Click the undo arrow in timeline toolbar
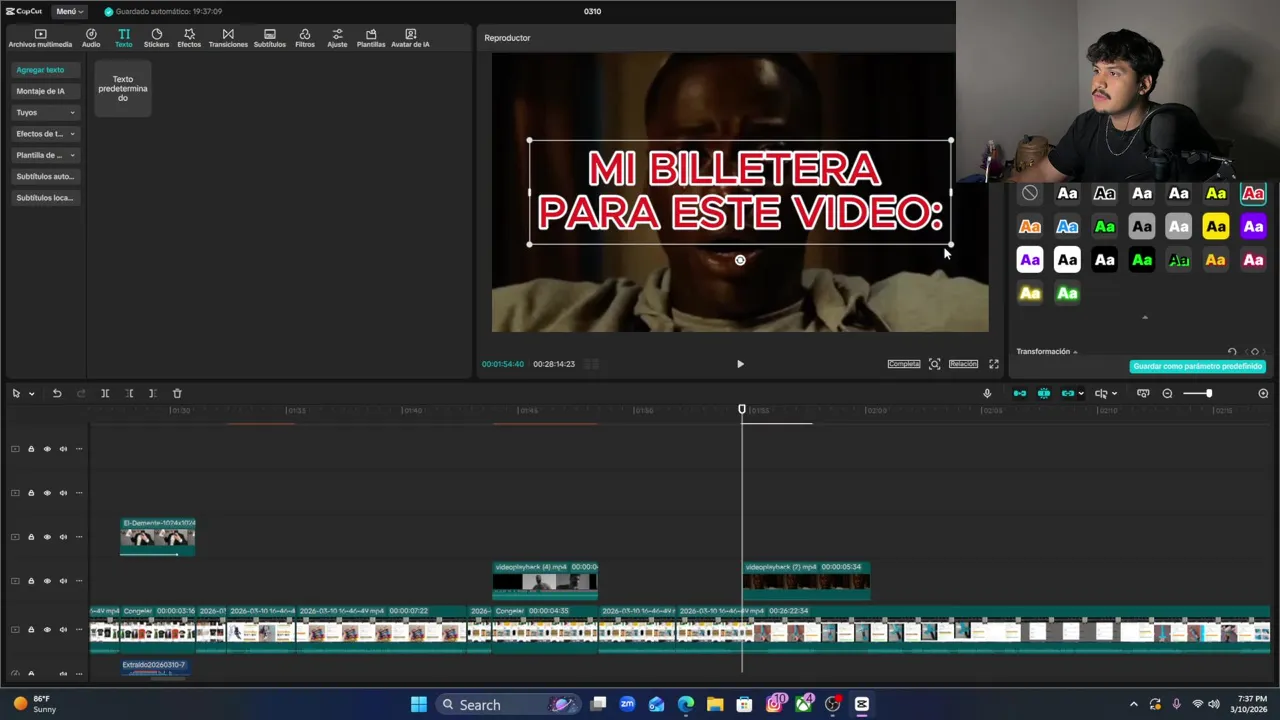Image resolution: width=1280 pixels, height=720 pixels. [57, 393]
